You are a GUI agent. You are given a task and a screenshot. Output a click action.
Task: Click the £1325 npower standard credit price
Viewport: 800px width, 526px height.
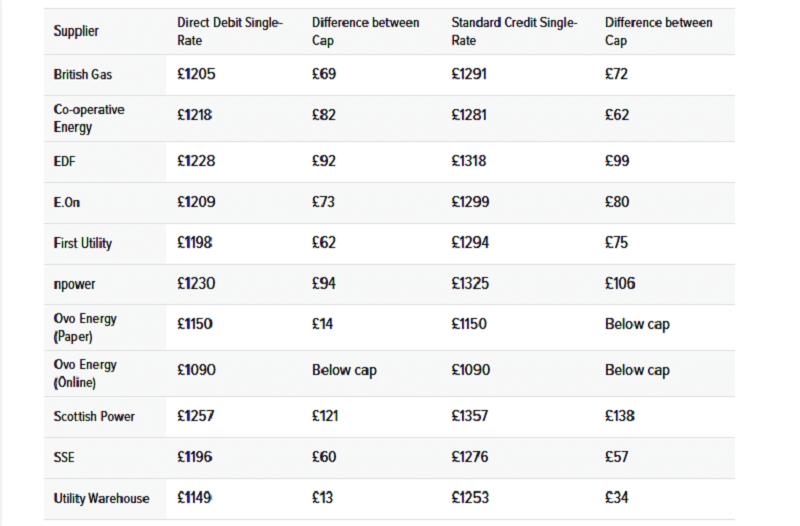point(470,284)
